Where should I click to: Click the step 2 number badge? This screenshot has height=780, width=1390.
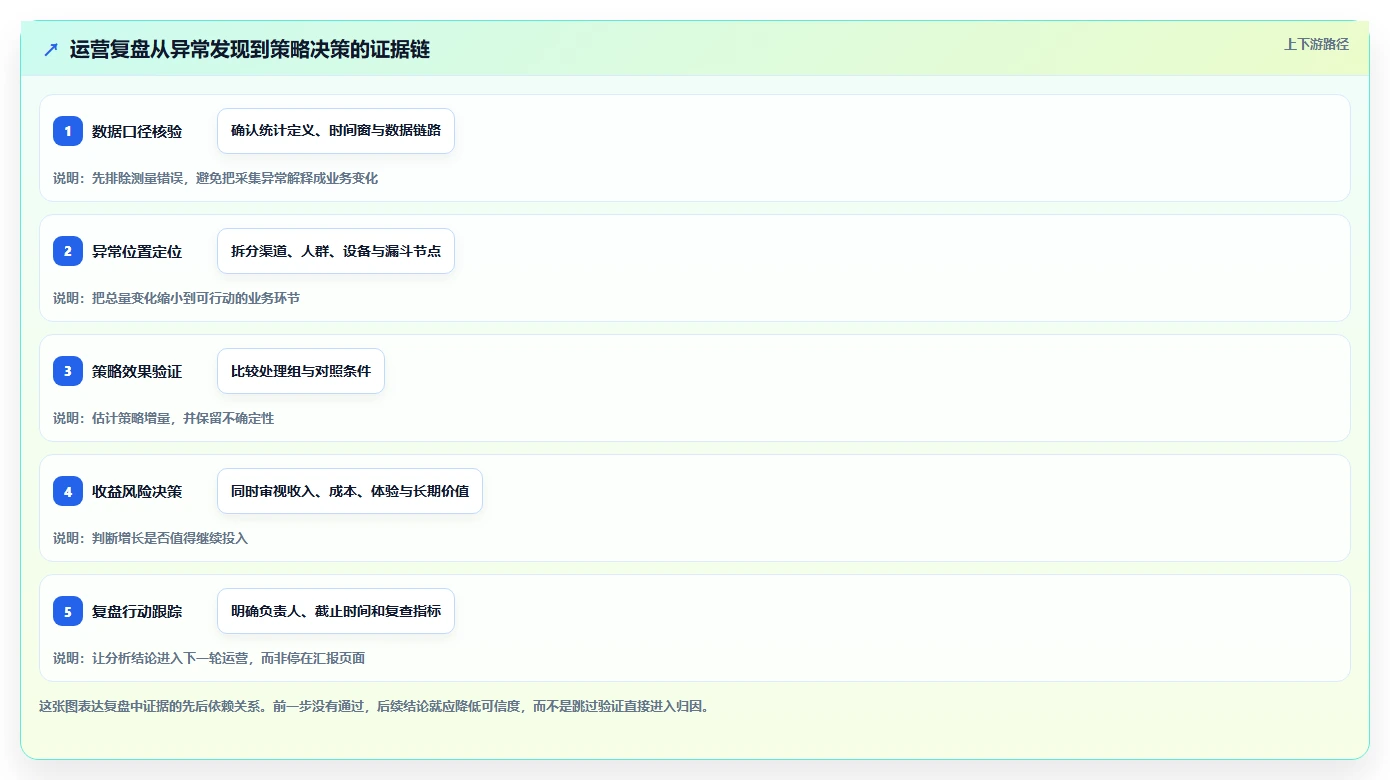[68, 251]
